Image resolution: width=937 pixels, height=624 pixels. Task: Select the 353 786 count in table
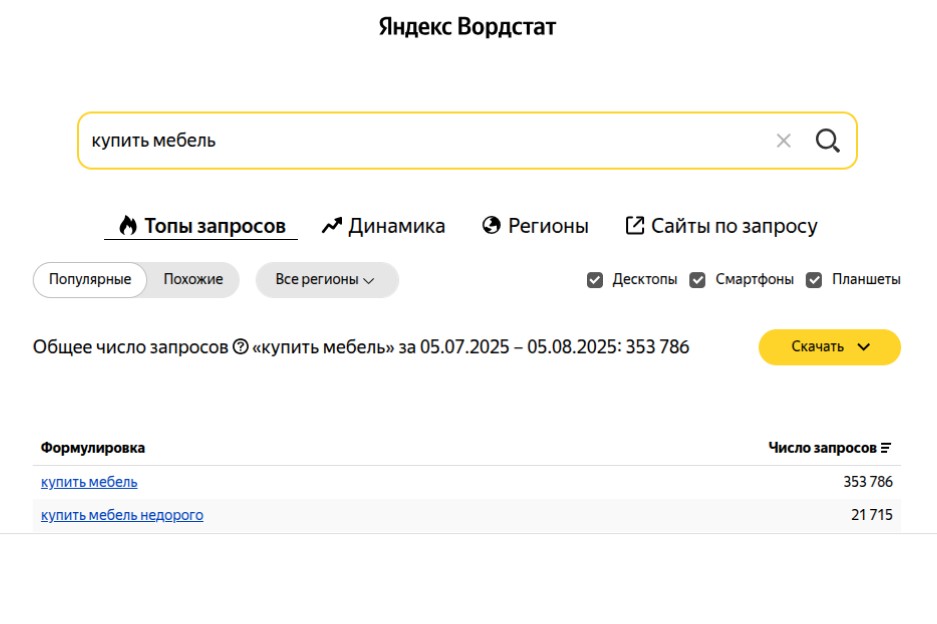868,482
